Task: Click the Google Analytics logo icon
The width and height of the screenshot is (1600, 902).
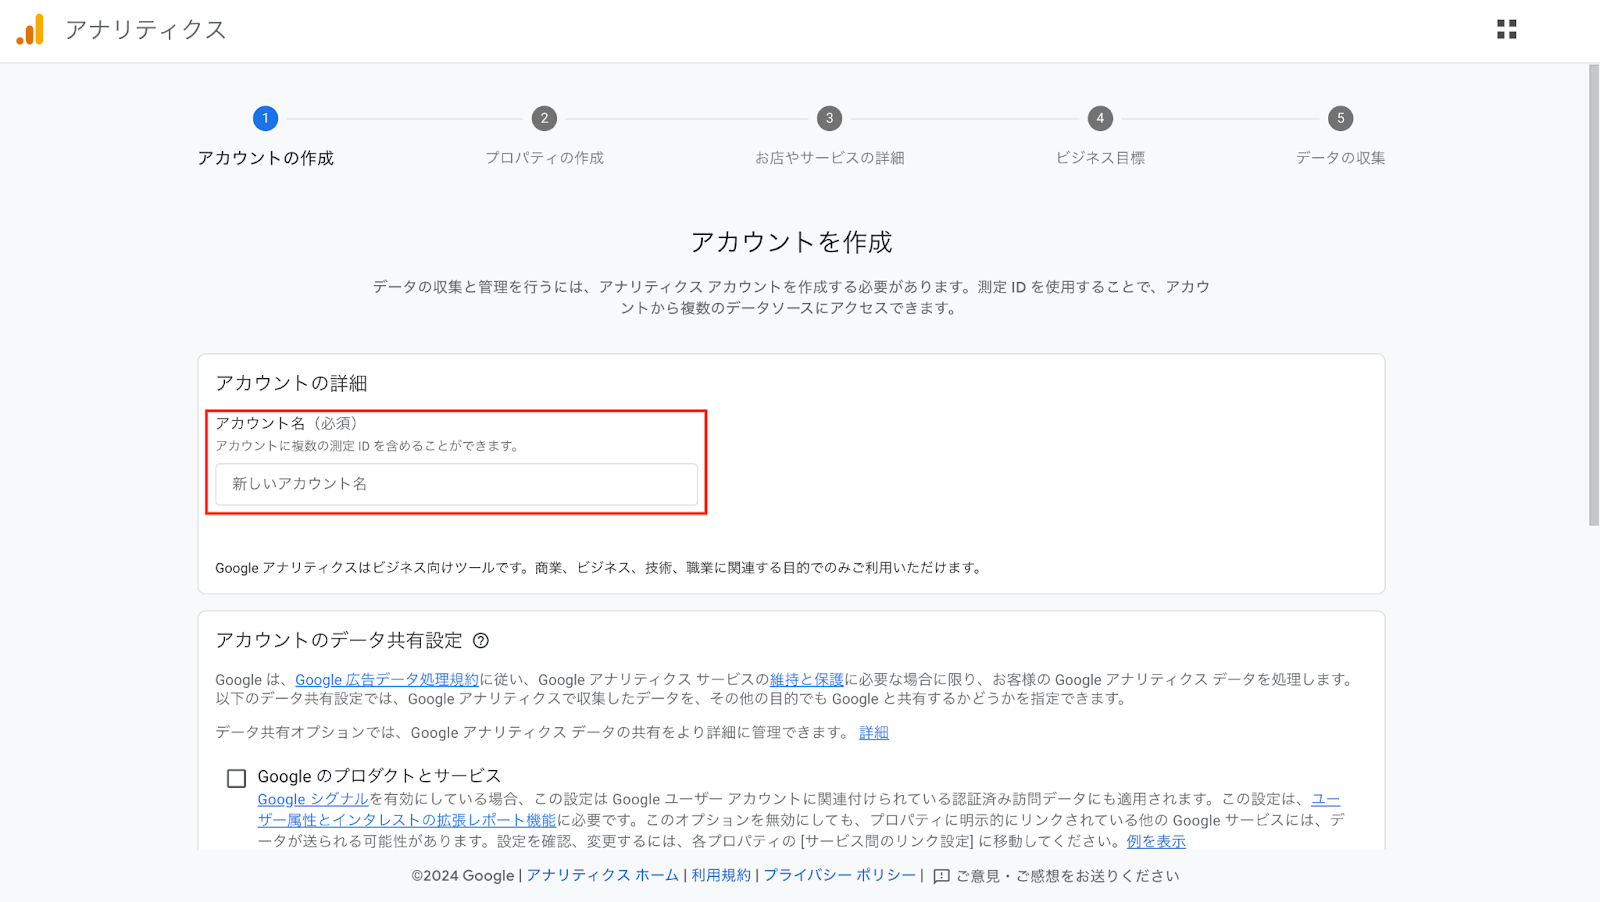Action: click(30, 30)
